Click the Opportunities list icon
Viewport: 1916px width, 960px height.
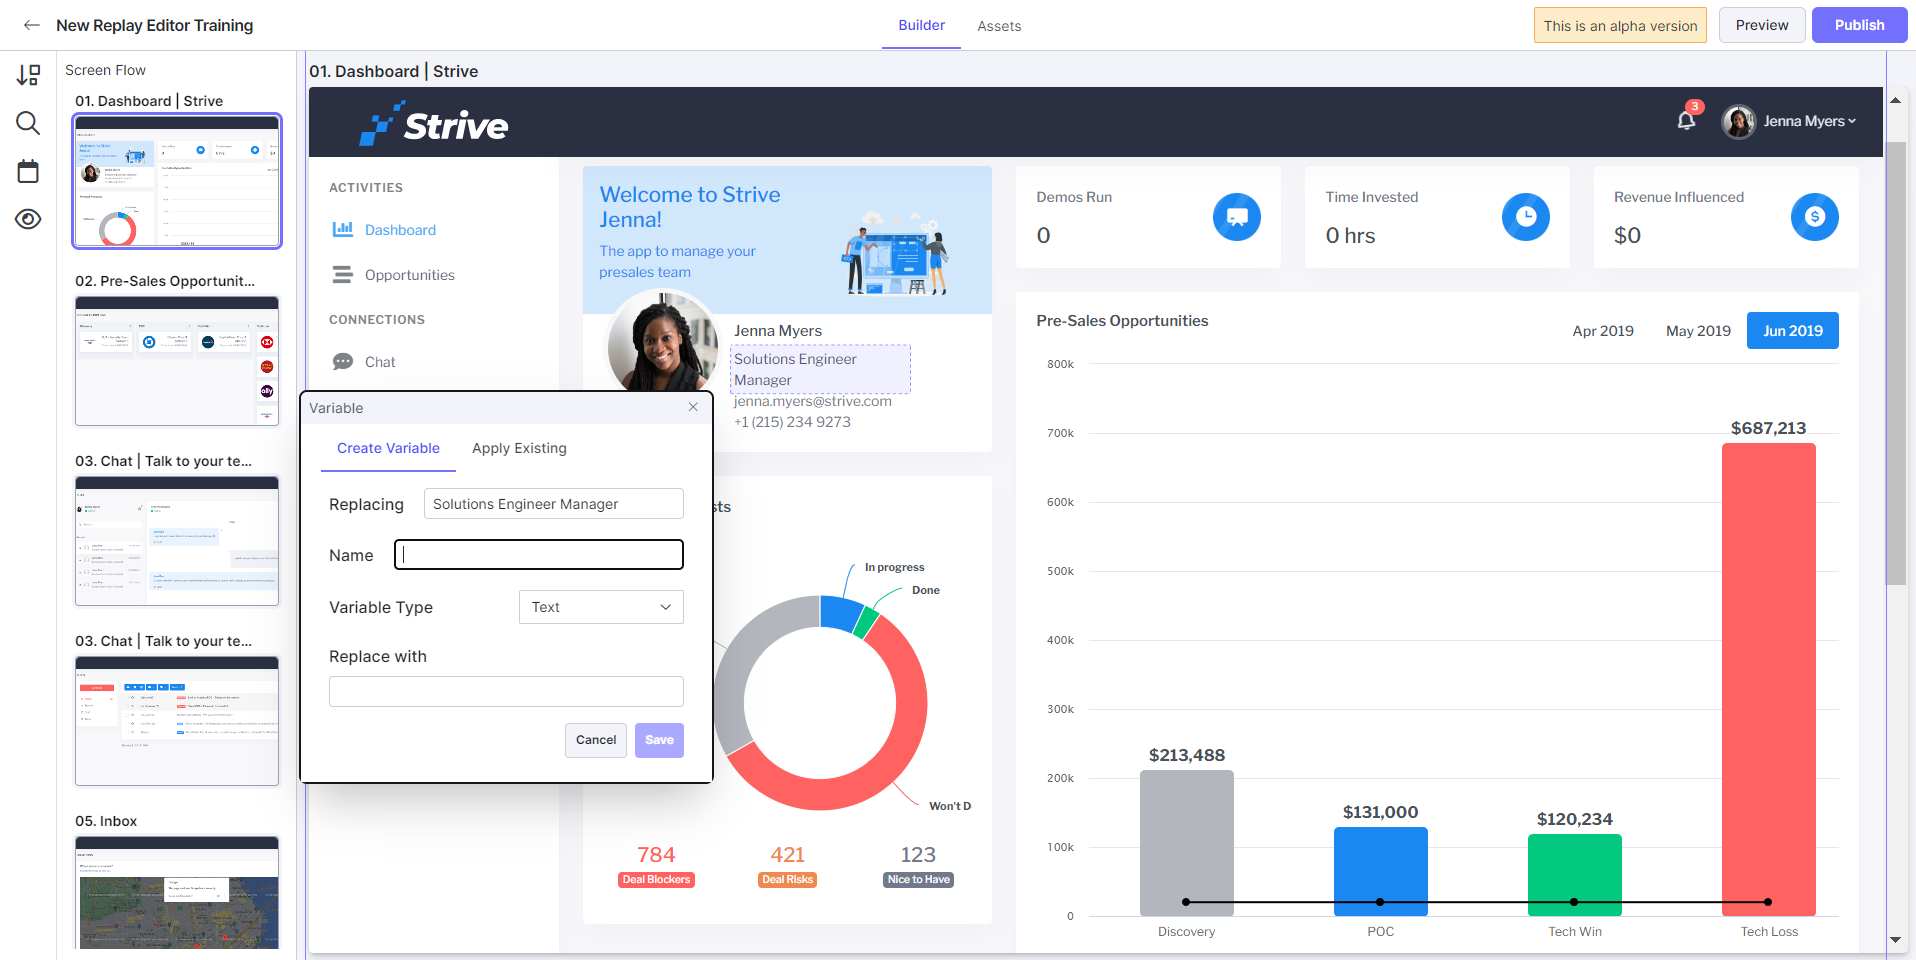[x=343, y=274]
